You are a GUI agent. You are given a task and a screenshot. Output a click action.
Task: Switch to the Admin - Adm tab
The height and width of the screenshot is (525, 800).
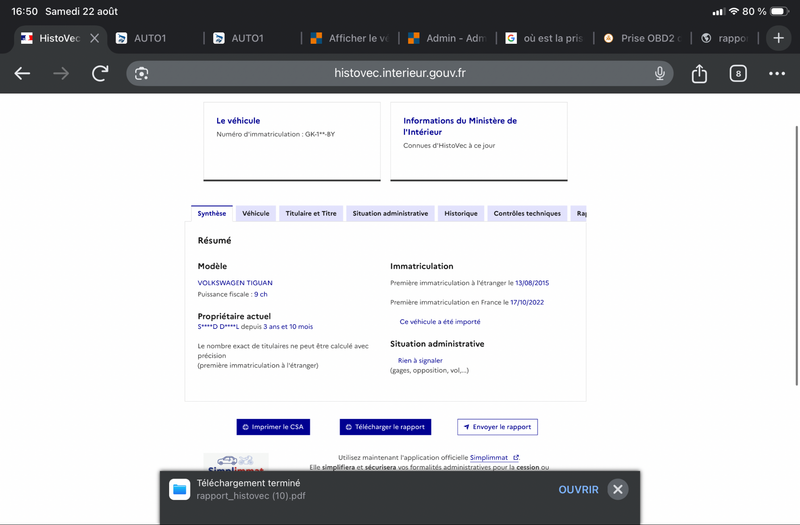point(447,38)
